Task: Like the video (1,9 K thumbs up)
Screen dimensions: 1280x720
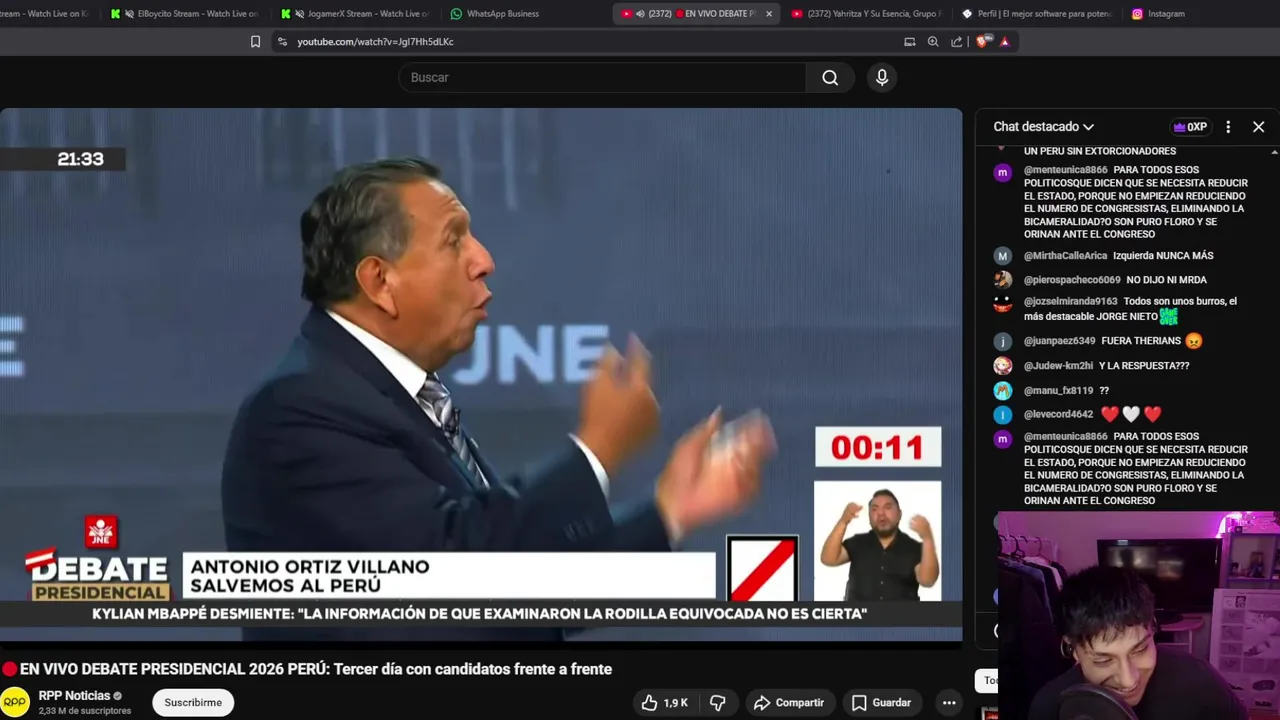Action: coord(664,703)
